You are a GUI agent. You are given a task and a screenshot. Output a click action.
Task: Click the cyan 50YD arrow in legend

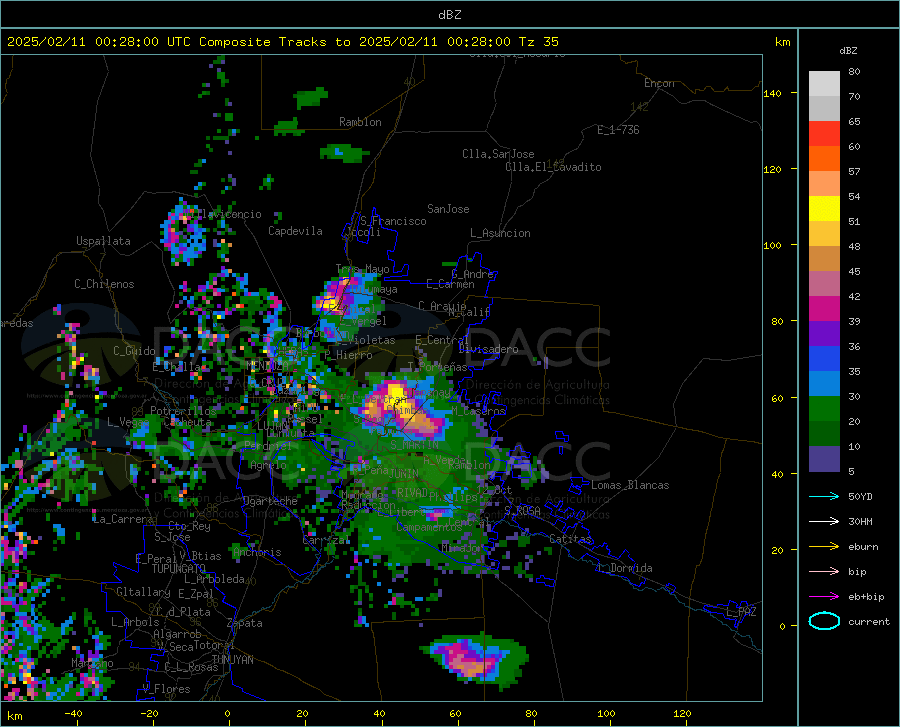click(824, 496)
